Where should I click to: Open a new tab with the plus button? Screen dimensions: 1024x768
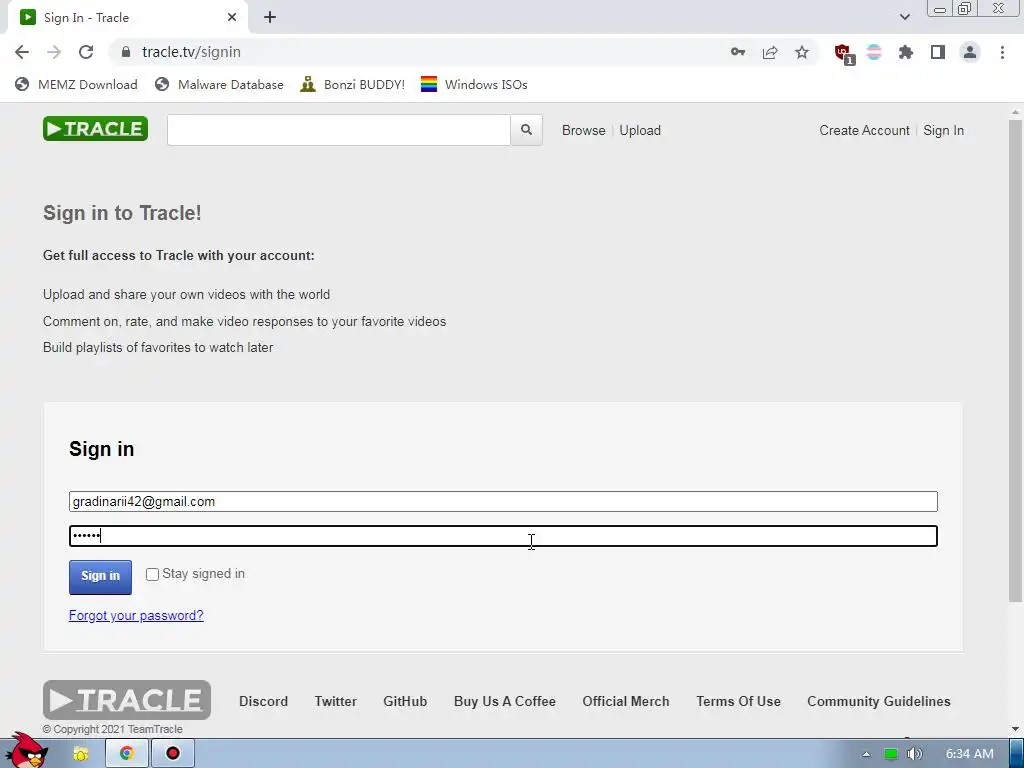click(x=270, y=18)
